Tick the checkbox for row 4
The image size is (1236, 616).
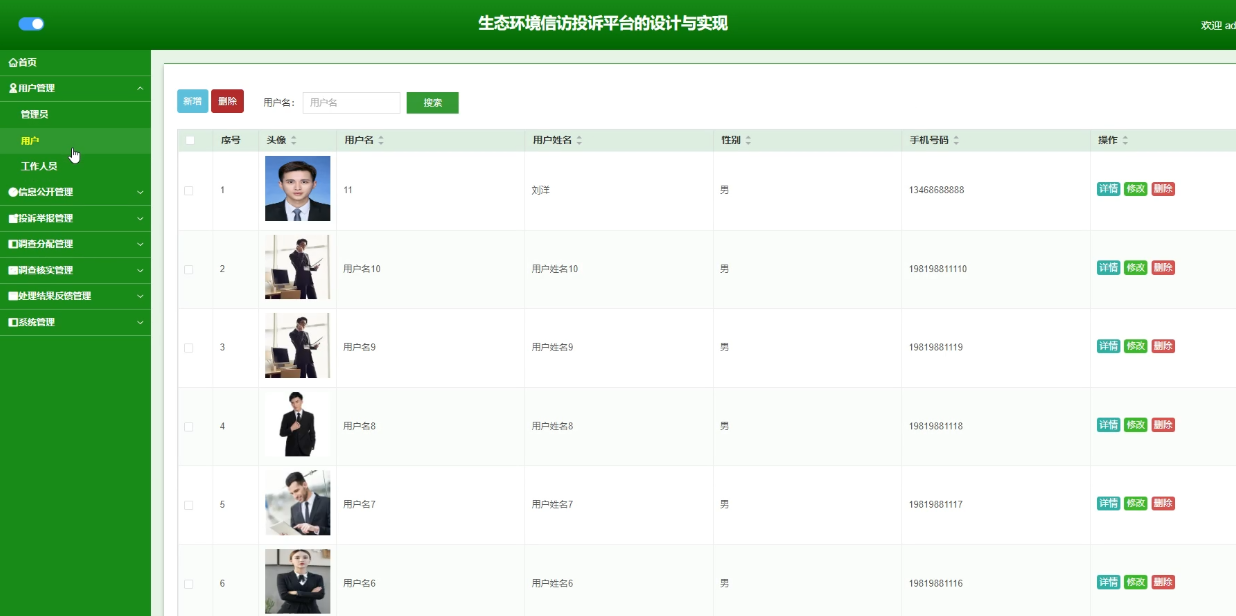(x=189, y=426)
